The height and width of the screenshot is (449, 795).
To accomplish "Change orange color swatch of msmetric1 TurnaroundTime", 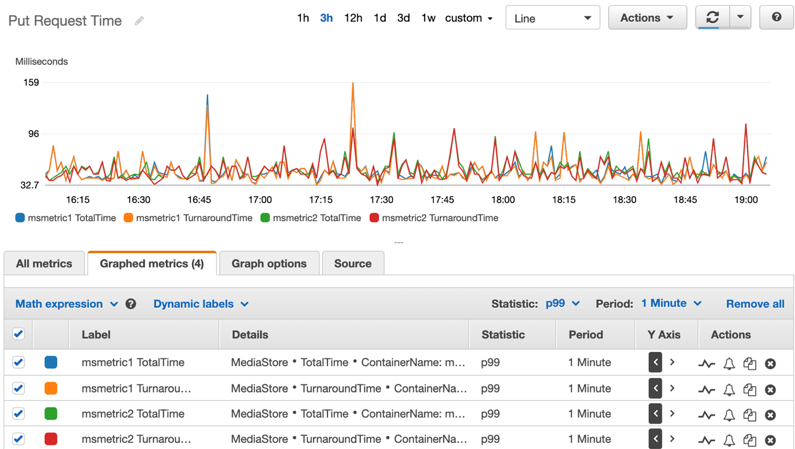I will point(51,388).
